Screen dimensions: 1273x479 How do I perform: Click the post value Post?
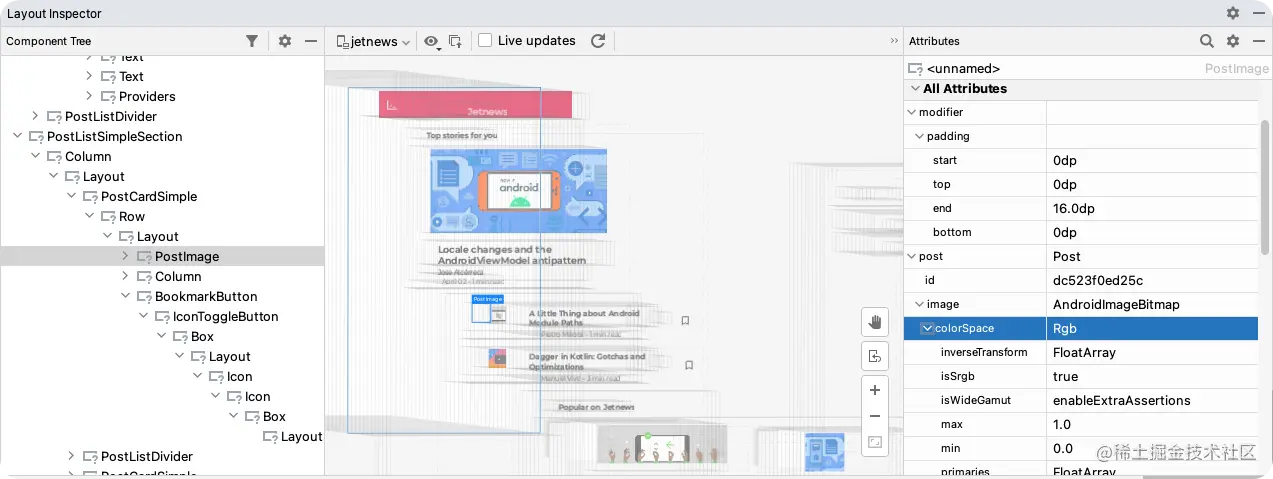(1067, 256)
